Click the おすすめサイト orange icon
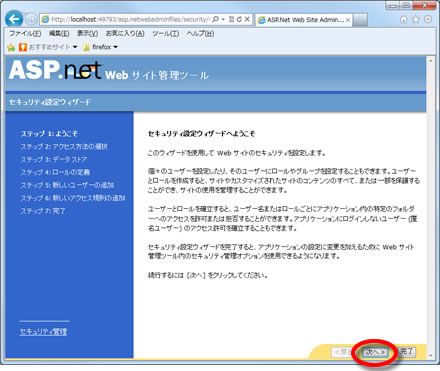 click(x=23, y=47)
